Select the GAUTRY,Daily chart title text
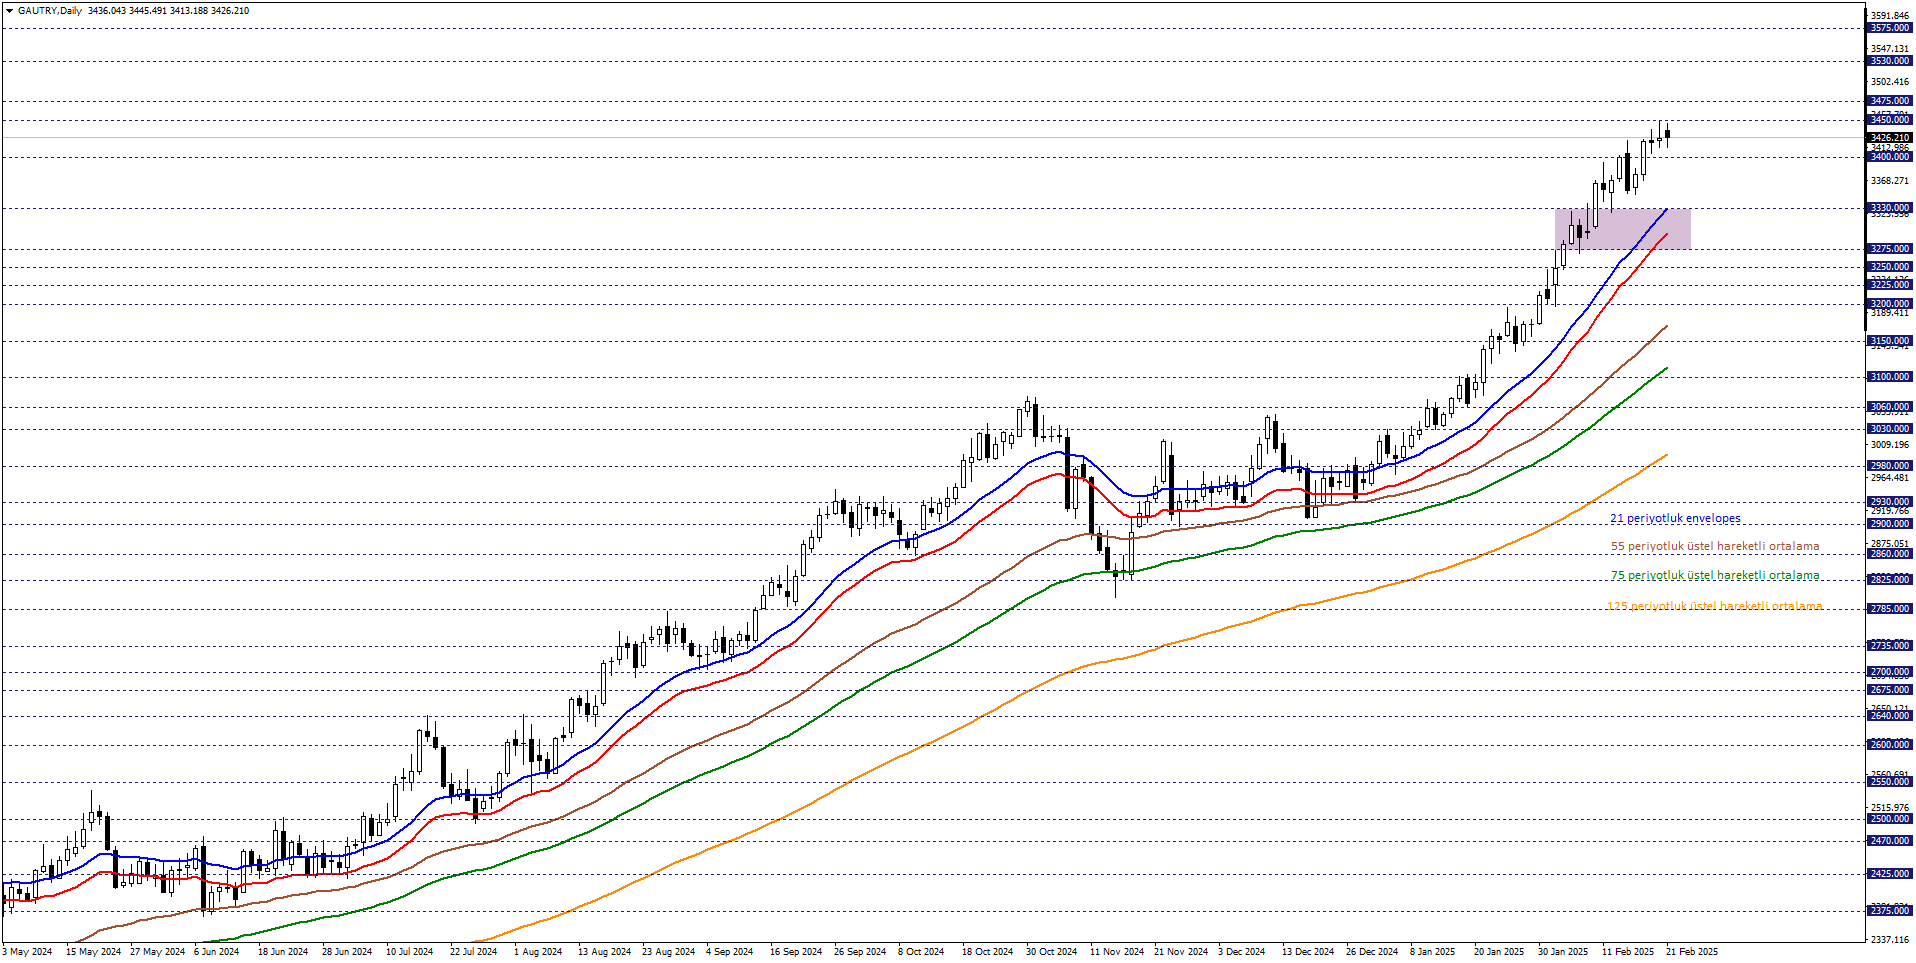This screenshot has width=1916, height=963. pos(50,11)
